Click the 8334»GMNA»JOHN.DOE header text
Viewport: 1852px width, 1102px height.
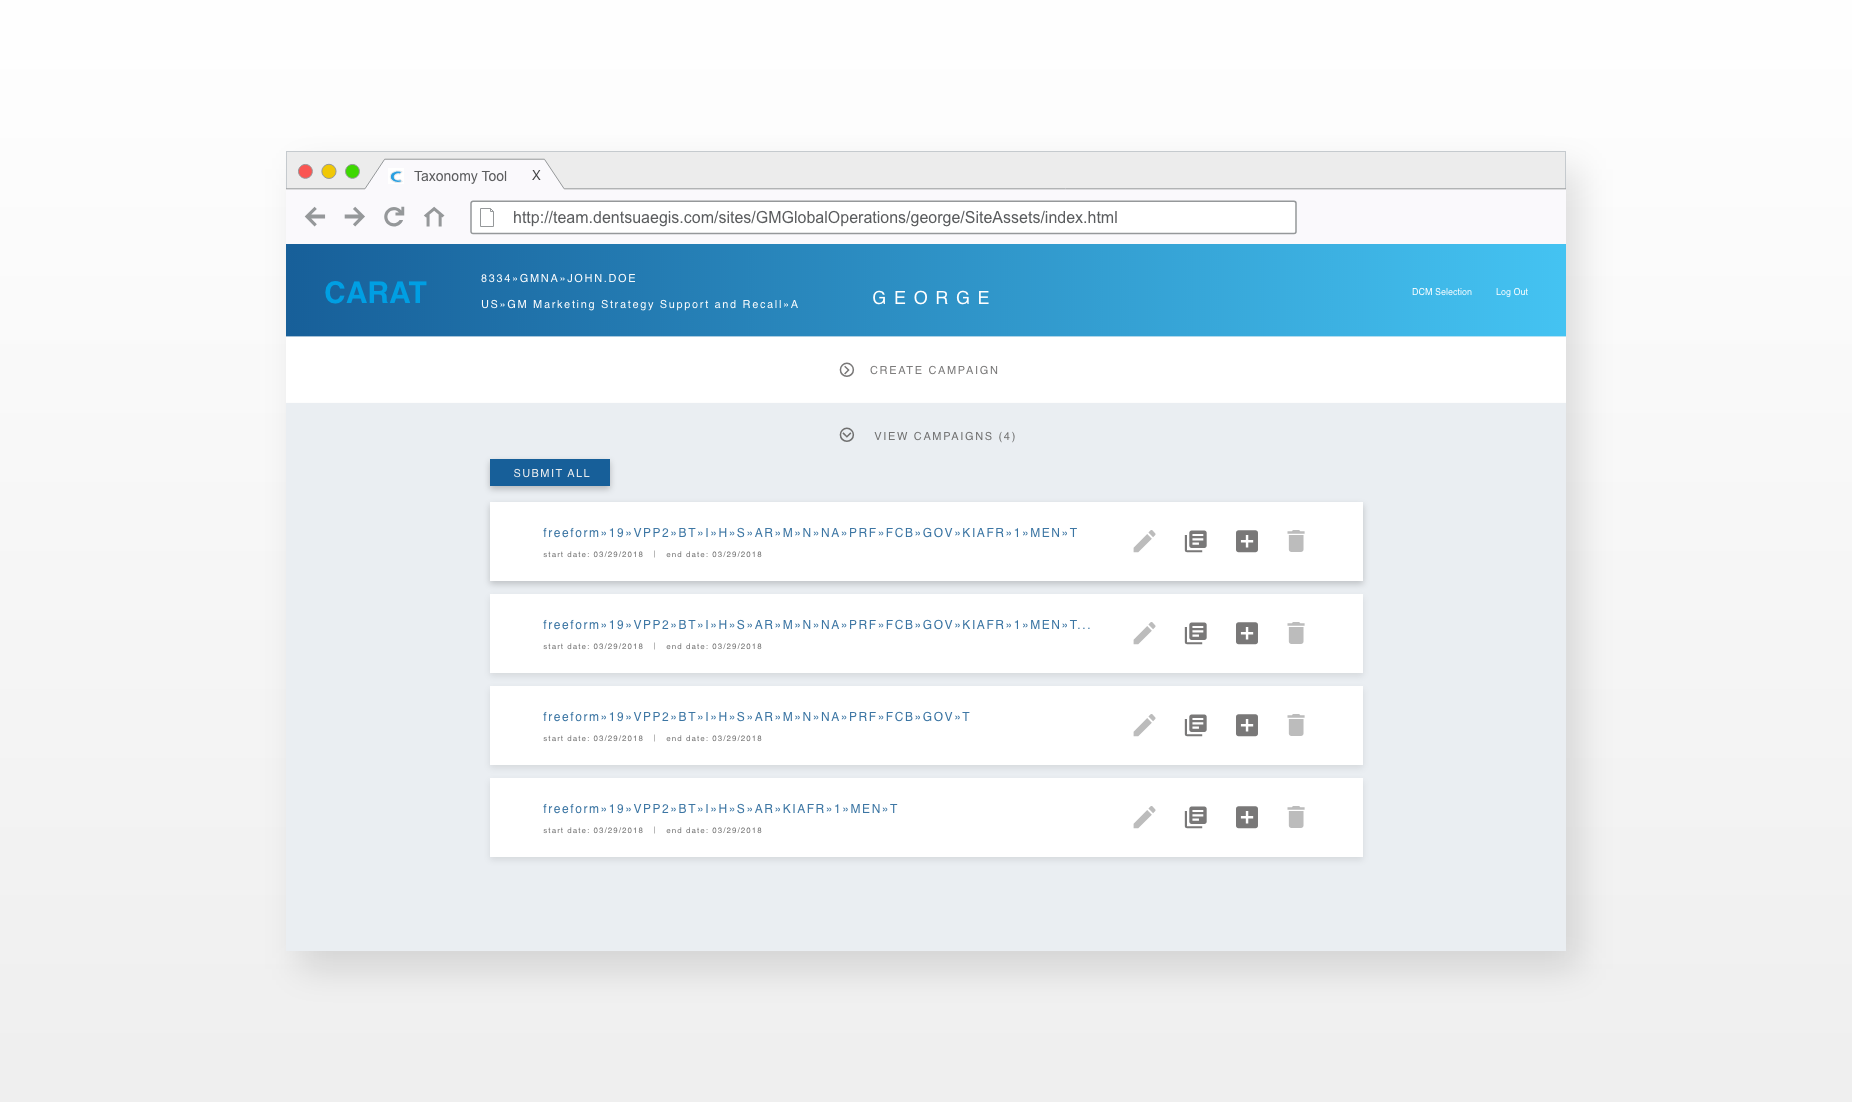pos(558,279)
